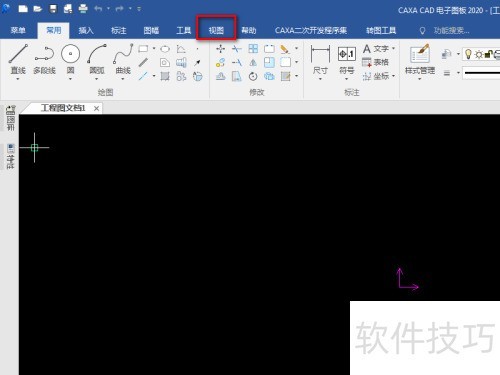Click the 尺寸 dimension button
Viewport: 500px width, 375px height.
coord(320,60)
